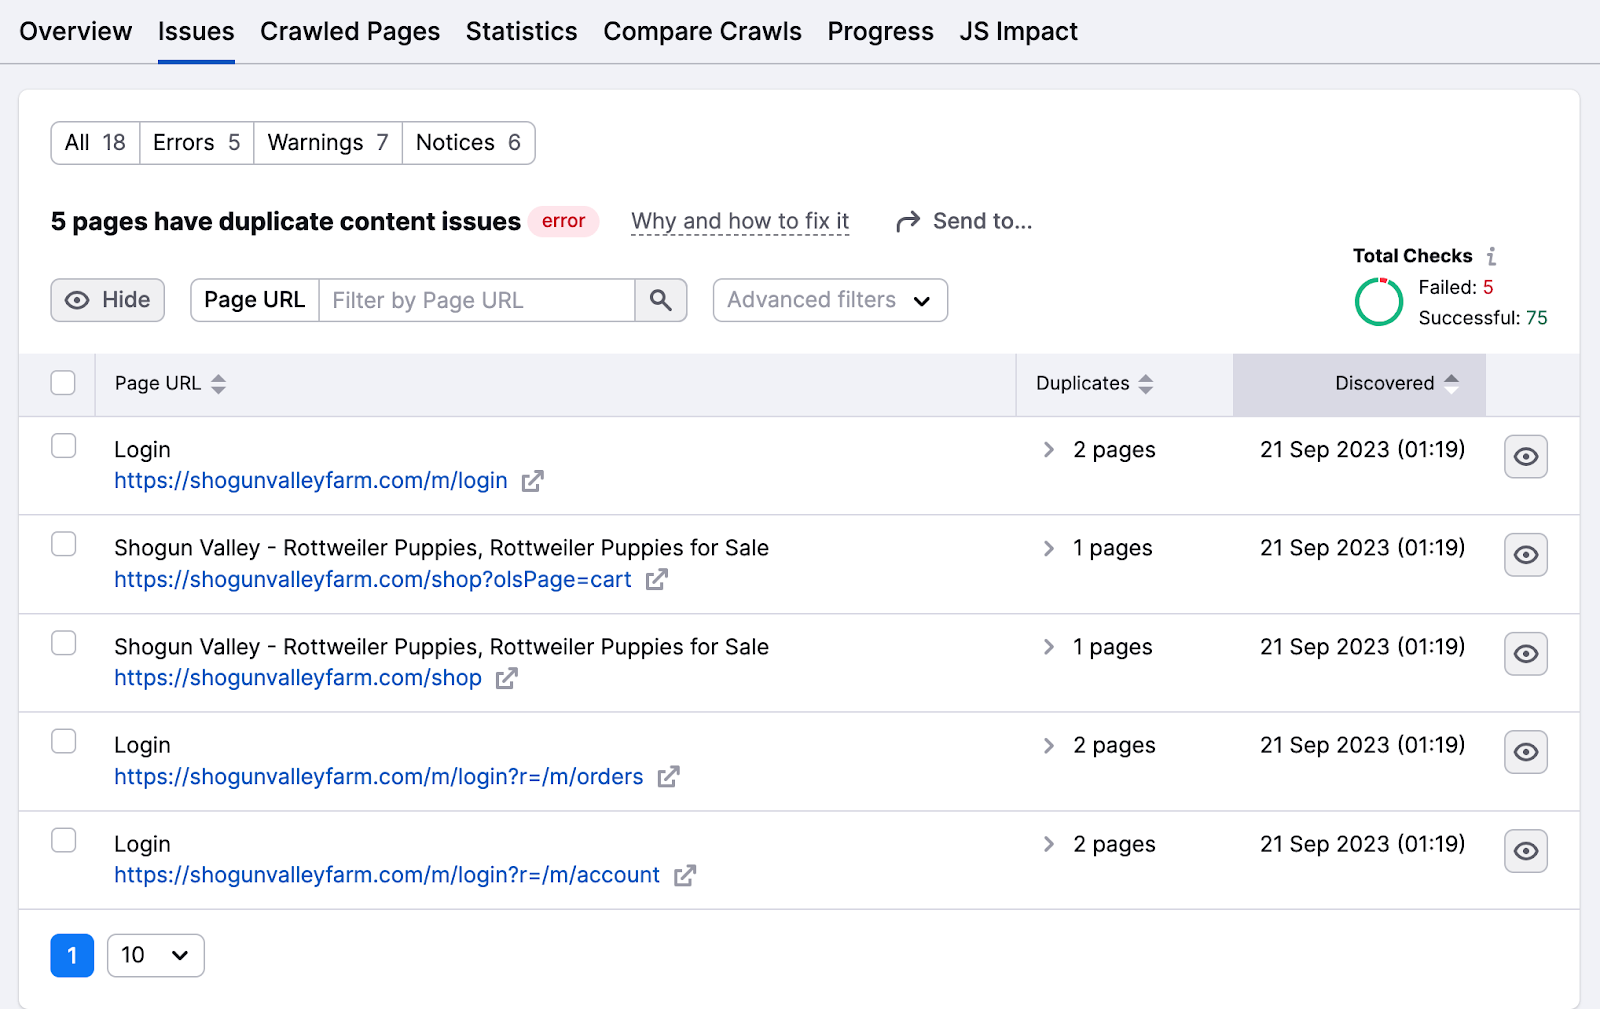1600x1009 pixels.
Task: Switch to the Compare Crawls tab
Action: (x=702, y=31)
